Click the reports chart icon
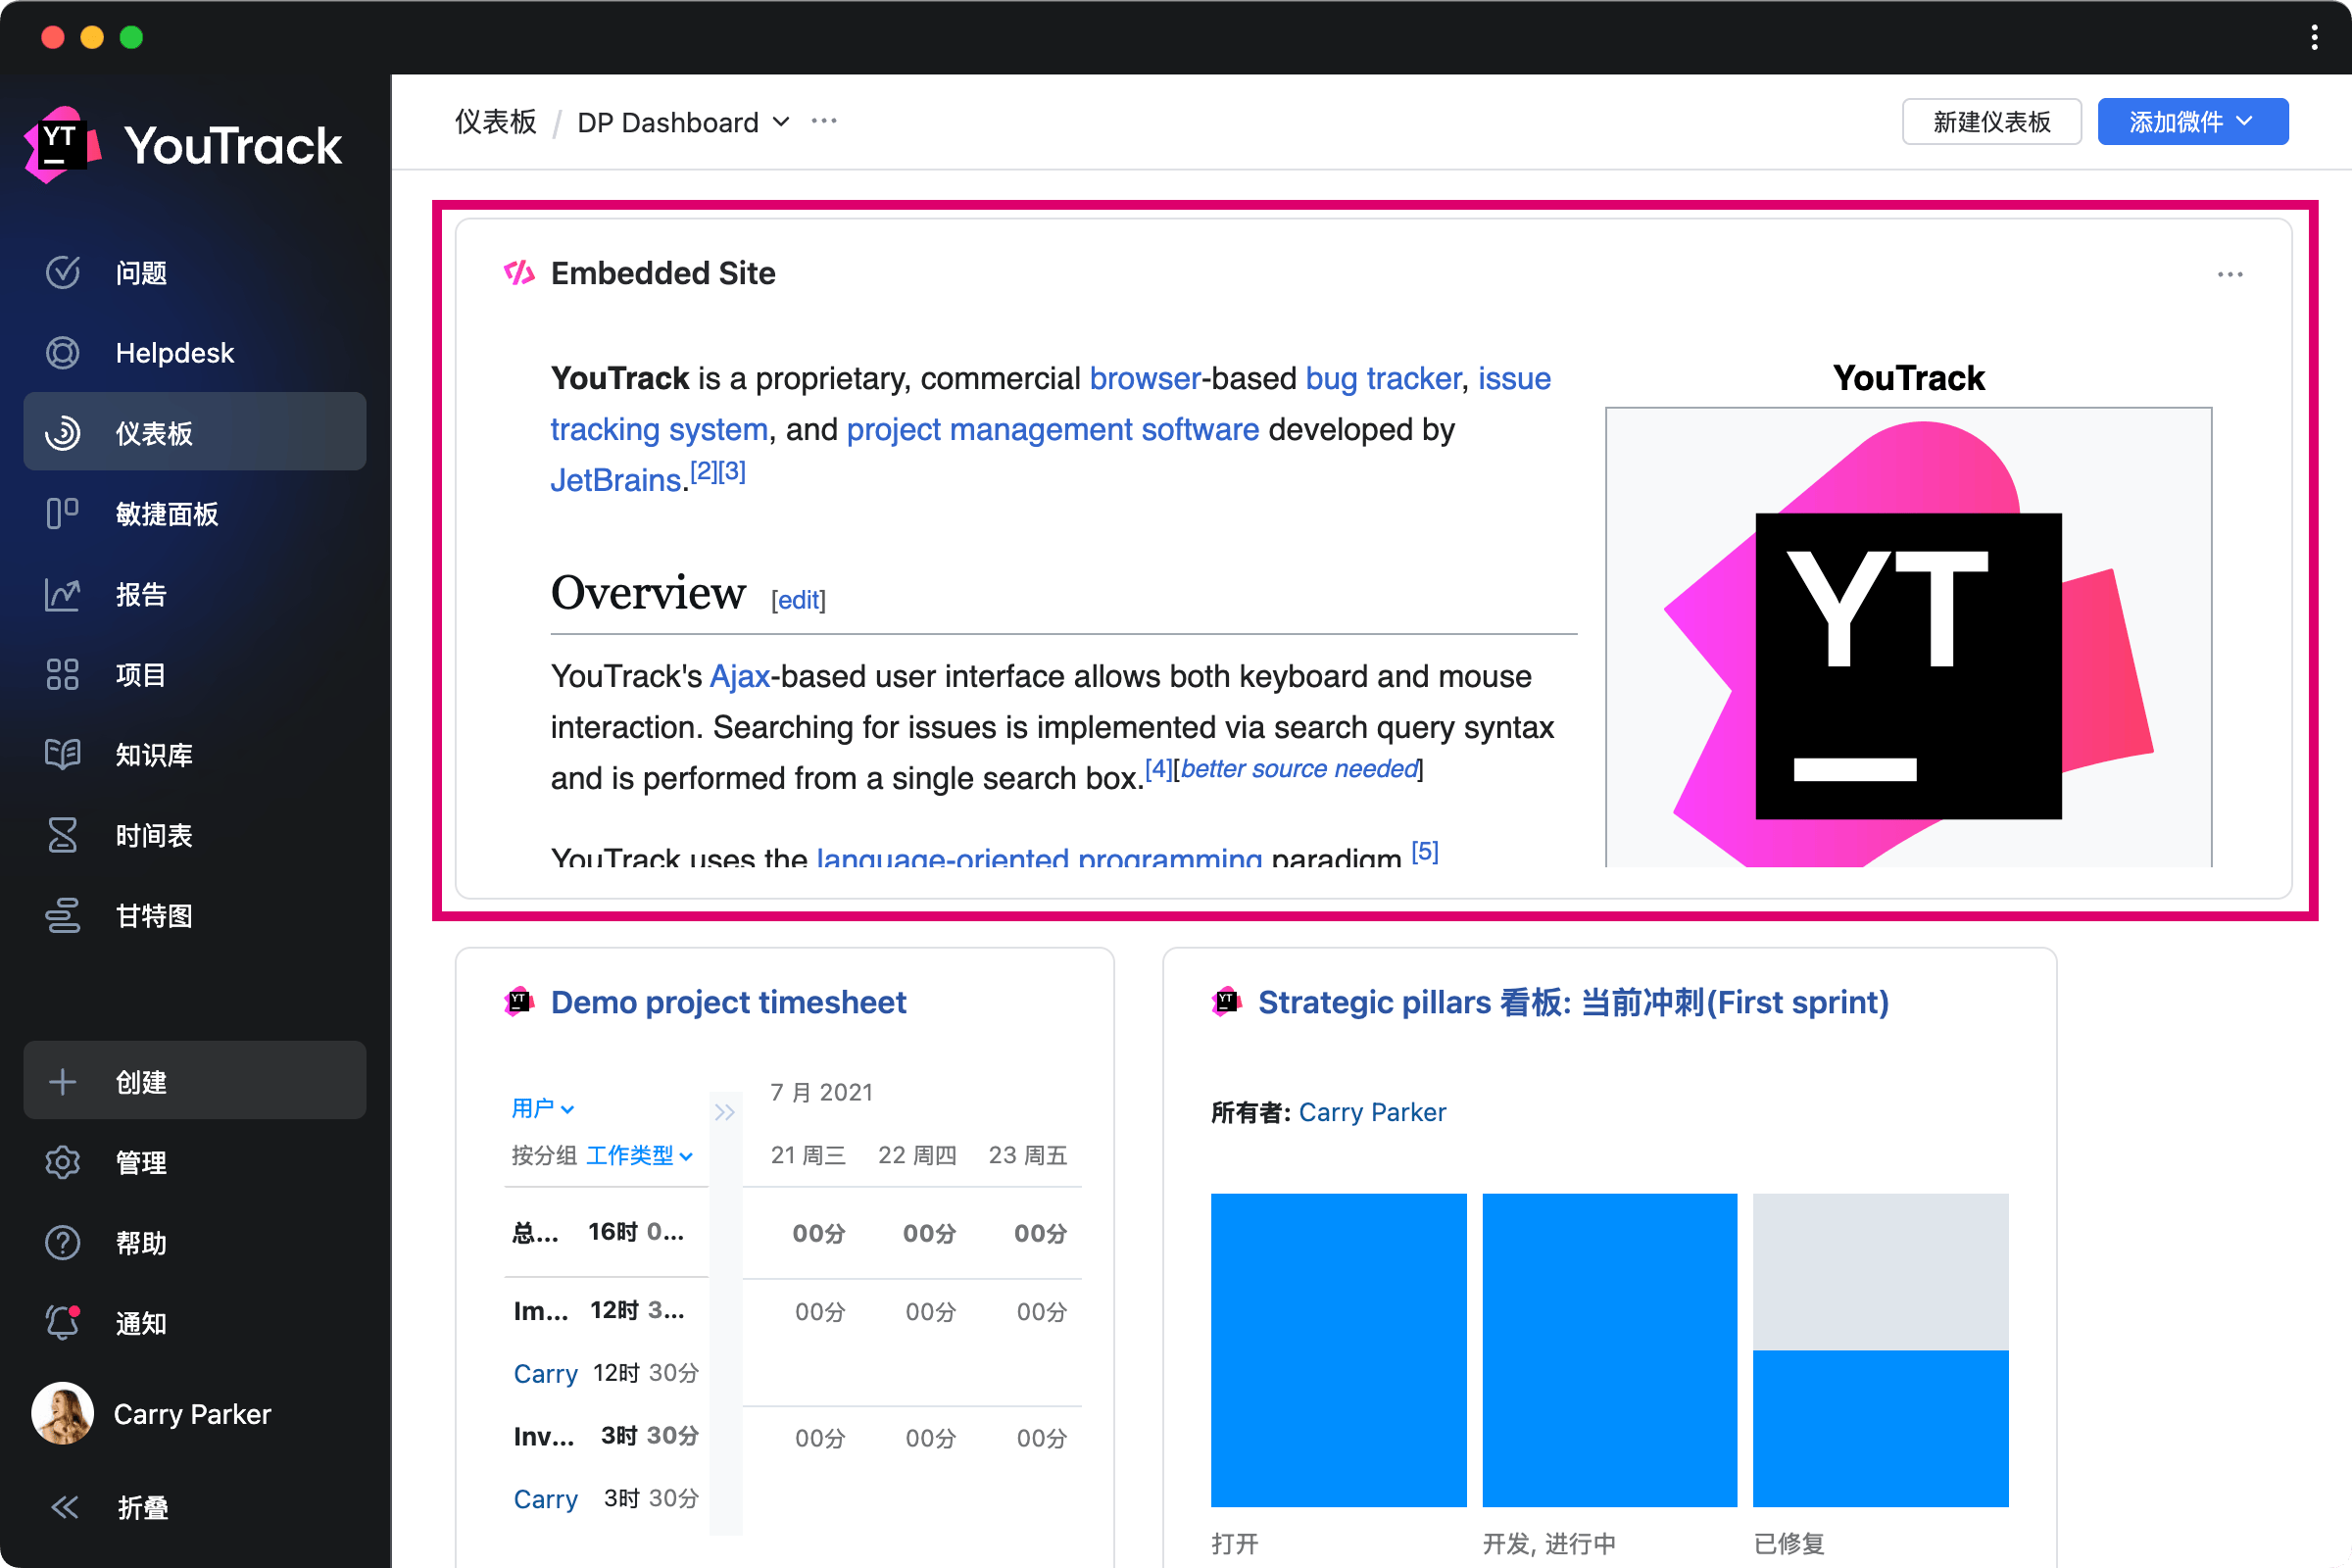This screenshot has width=2352, height=1568. point(62,594)
